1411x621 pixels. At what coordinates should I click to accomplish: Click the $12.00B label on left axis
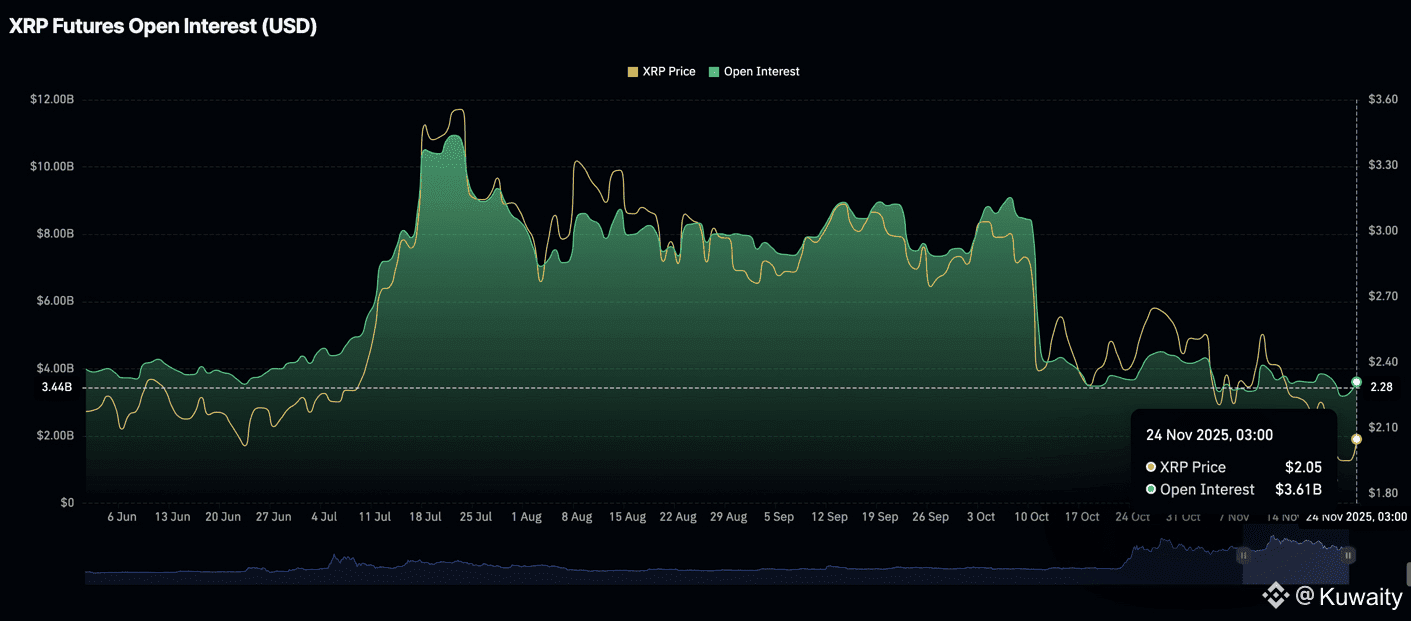coord(52,100)
